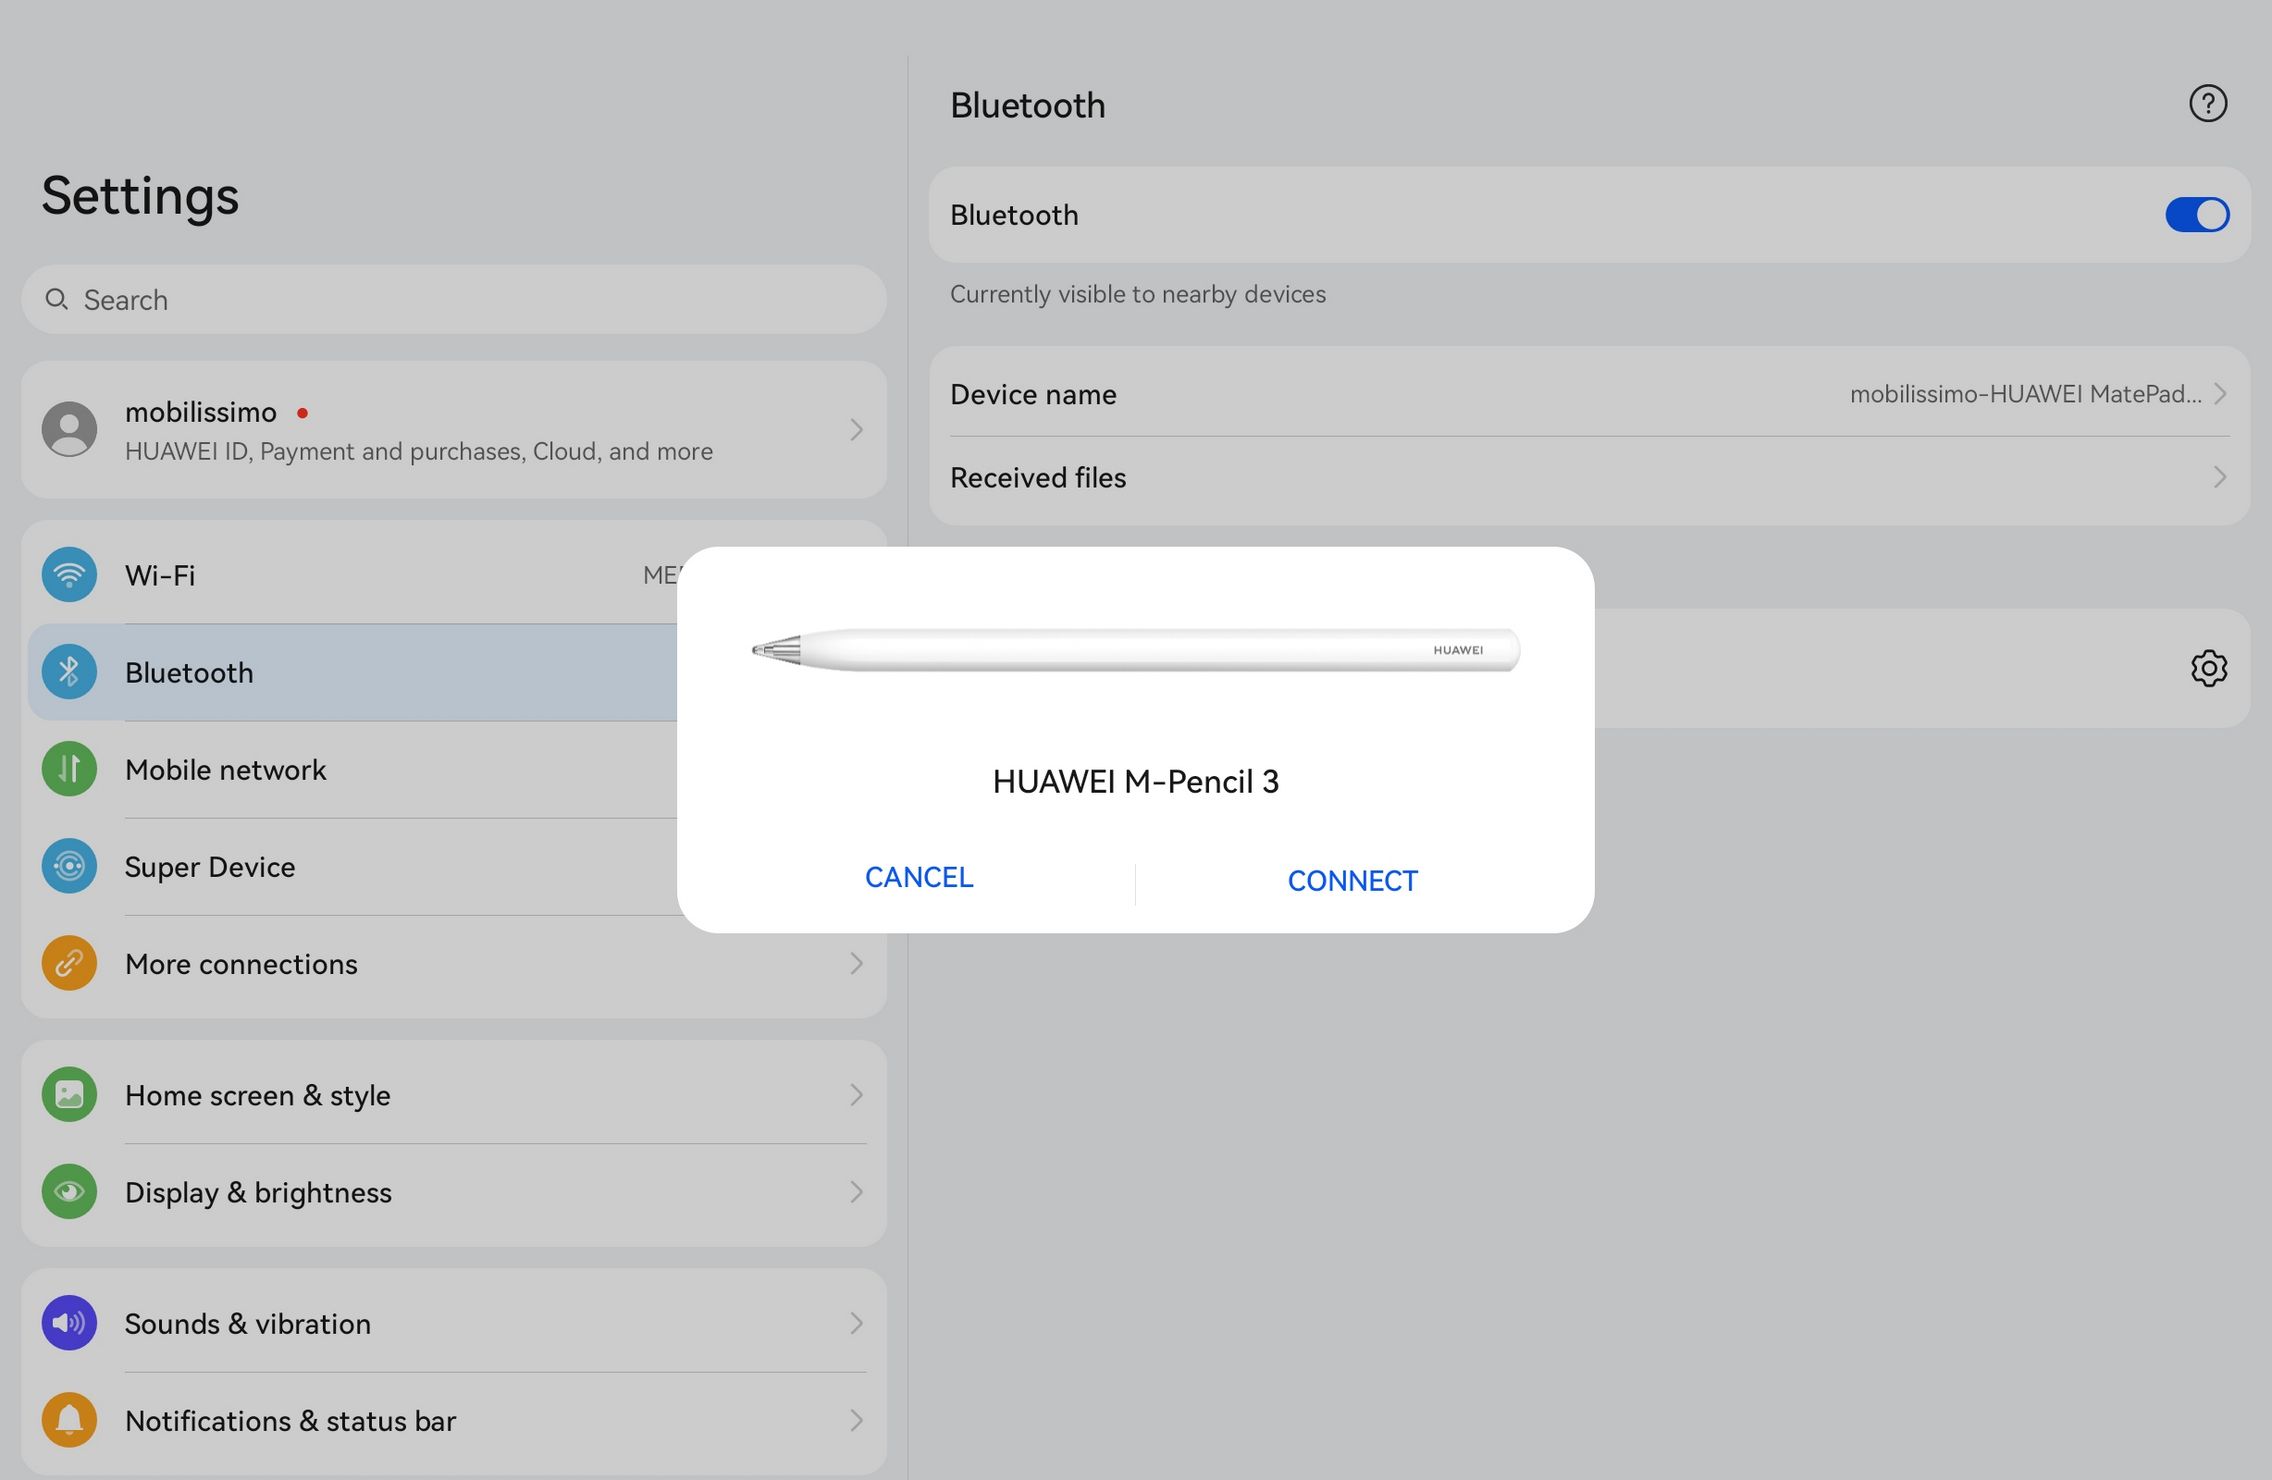
Task: Open the Bluetooth help question mark icon
Action: tap(2207, 103)
